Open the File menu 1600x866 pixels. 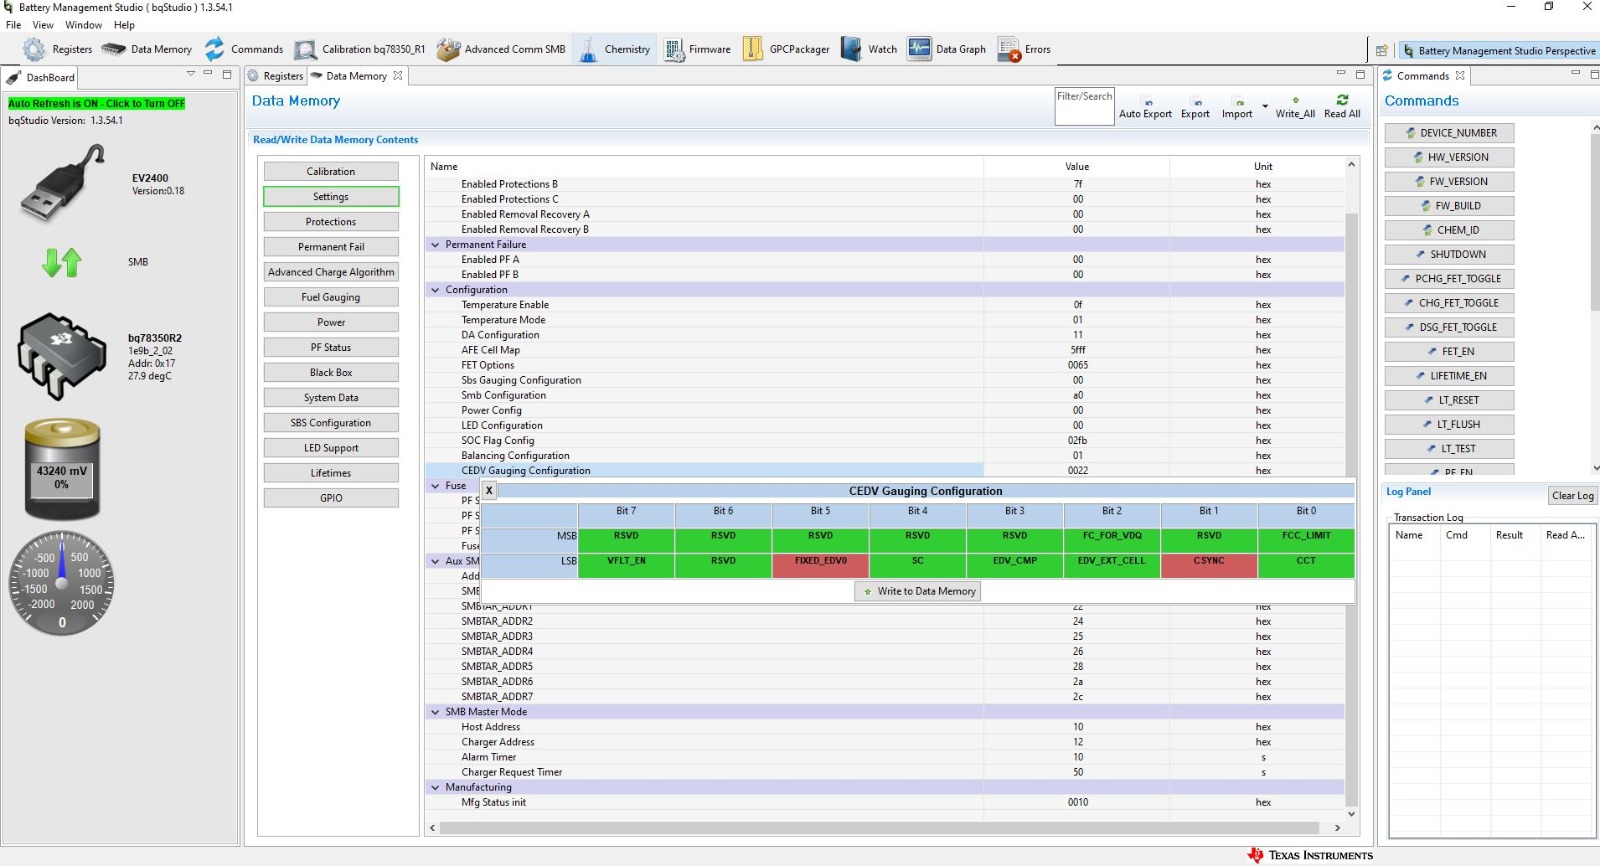[x=13, y=25]
